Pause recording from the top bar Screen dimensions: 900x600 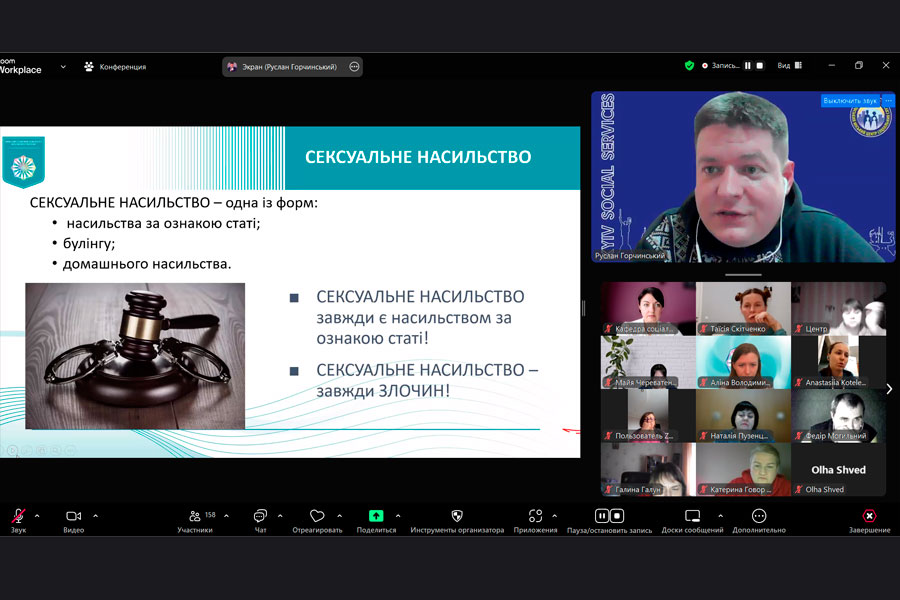tap(747, 65)
